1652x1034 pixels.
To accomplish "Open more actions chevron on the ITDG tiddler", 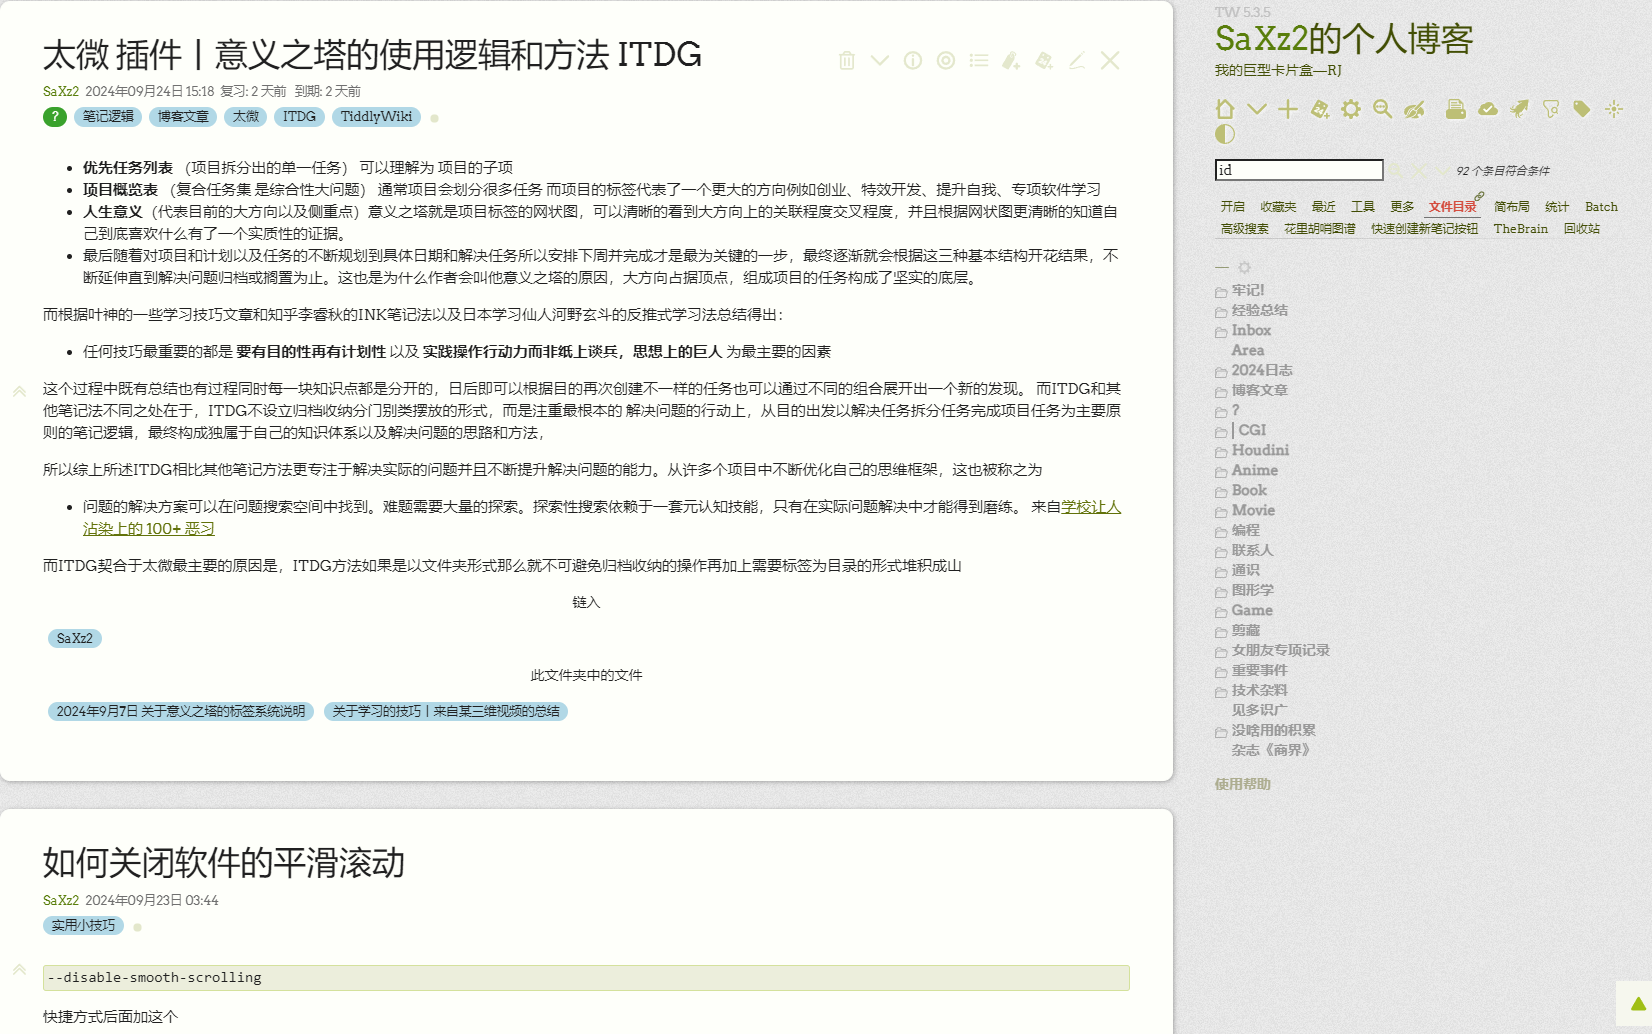I will tap(880, 61).
